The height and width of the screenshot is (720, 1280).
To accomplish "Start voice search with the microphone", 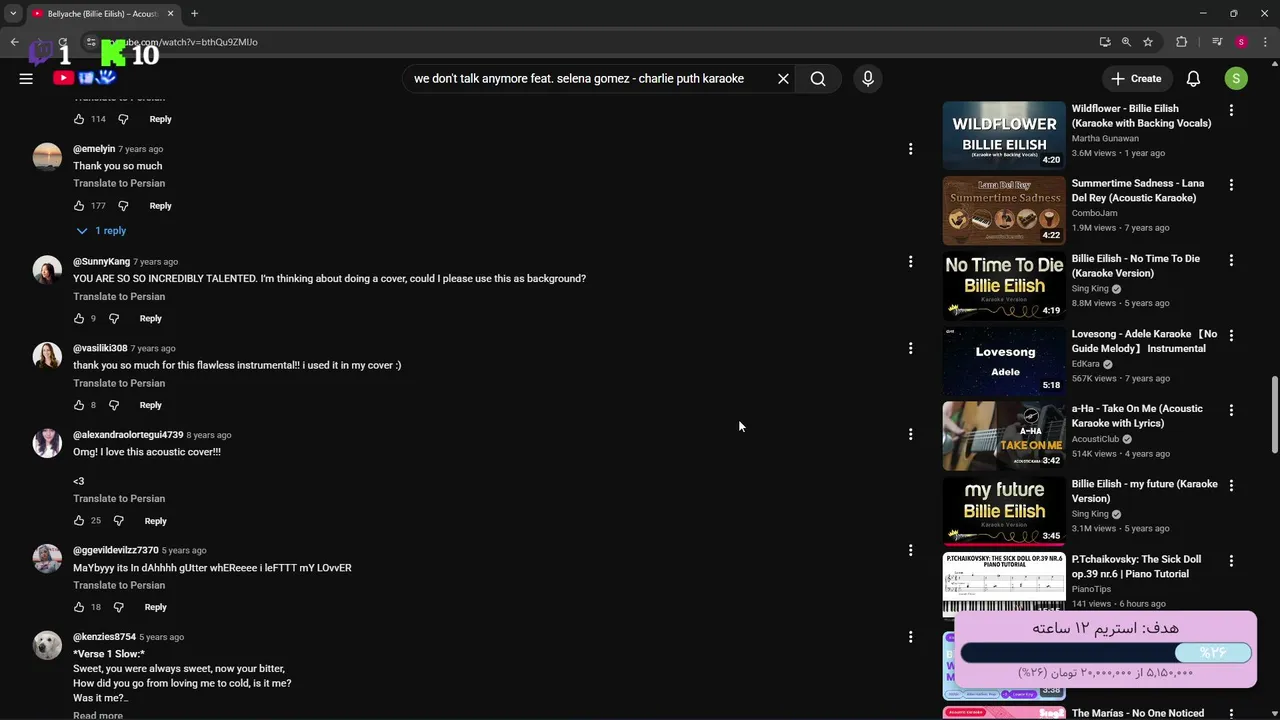I will point(867,78).
